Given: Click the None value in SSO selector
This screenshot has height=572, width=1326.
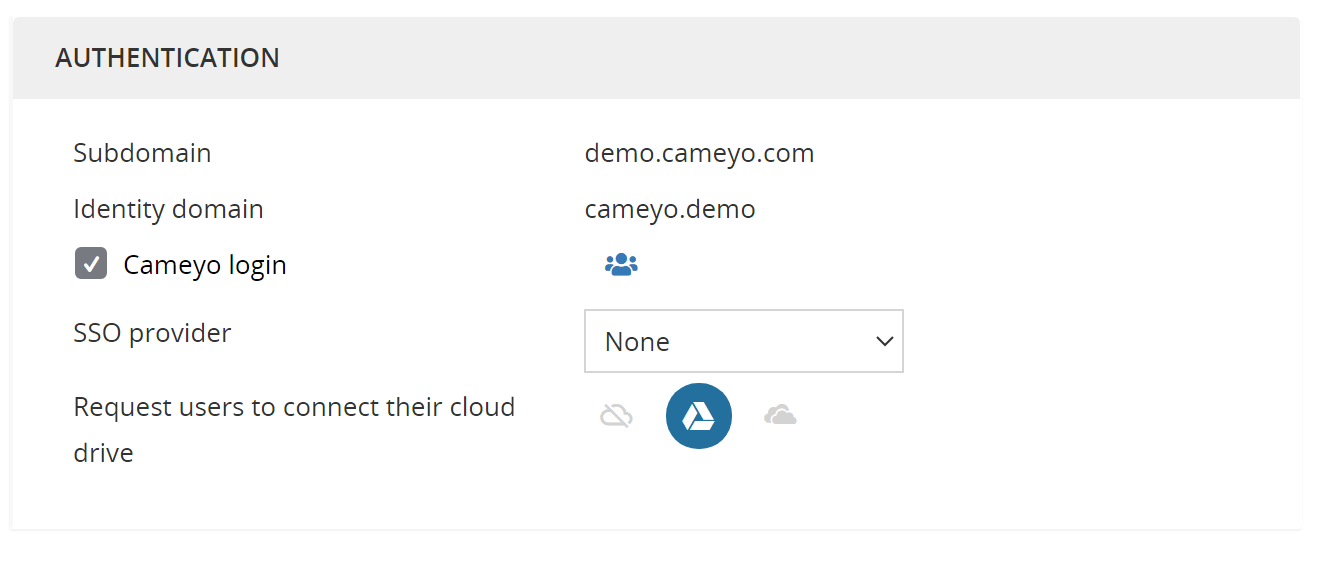Looking at the screenshot, I should click(637, 342).
